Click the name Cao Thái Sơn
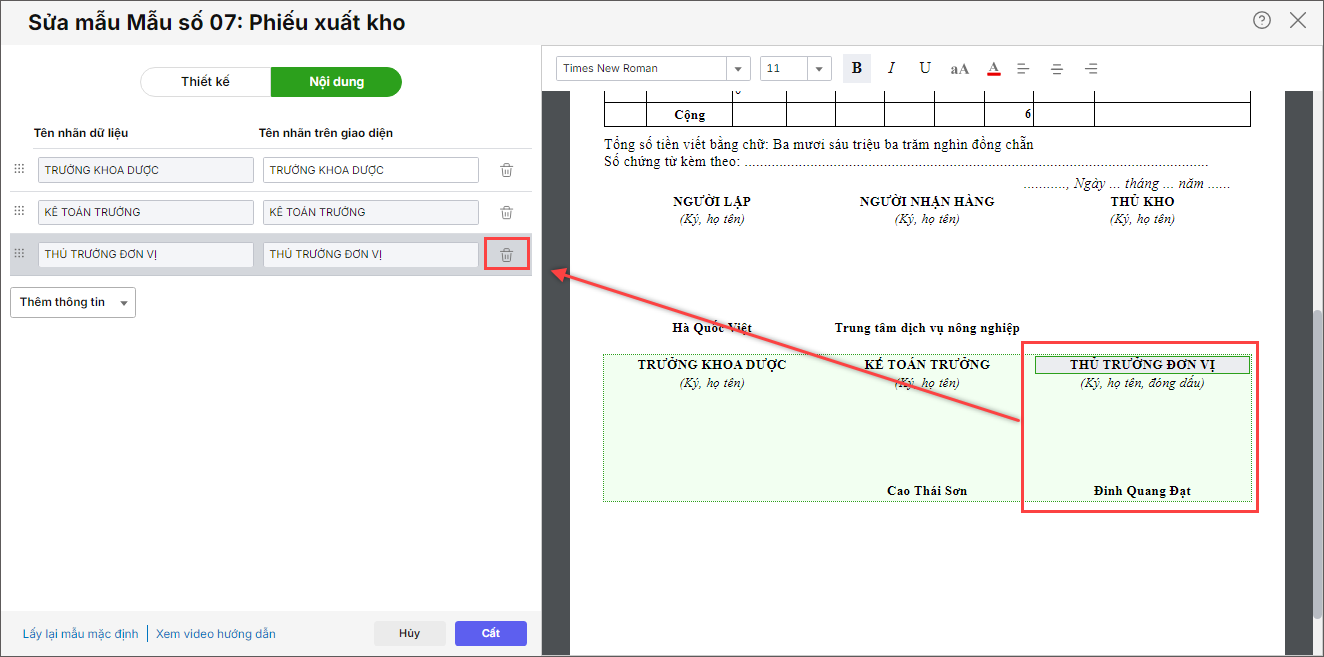 coord(927,491)
